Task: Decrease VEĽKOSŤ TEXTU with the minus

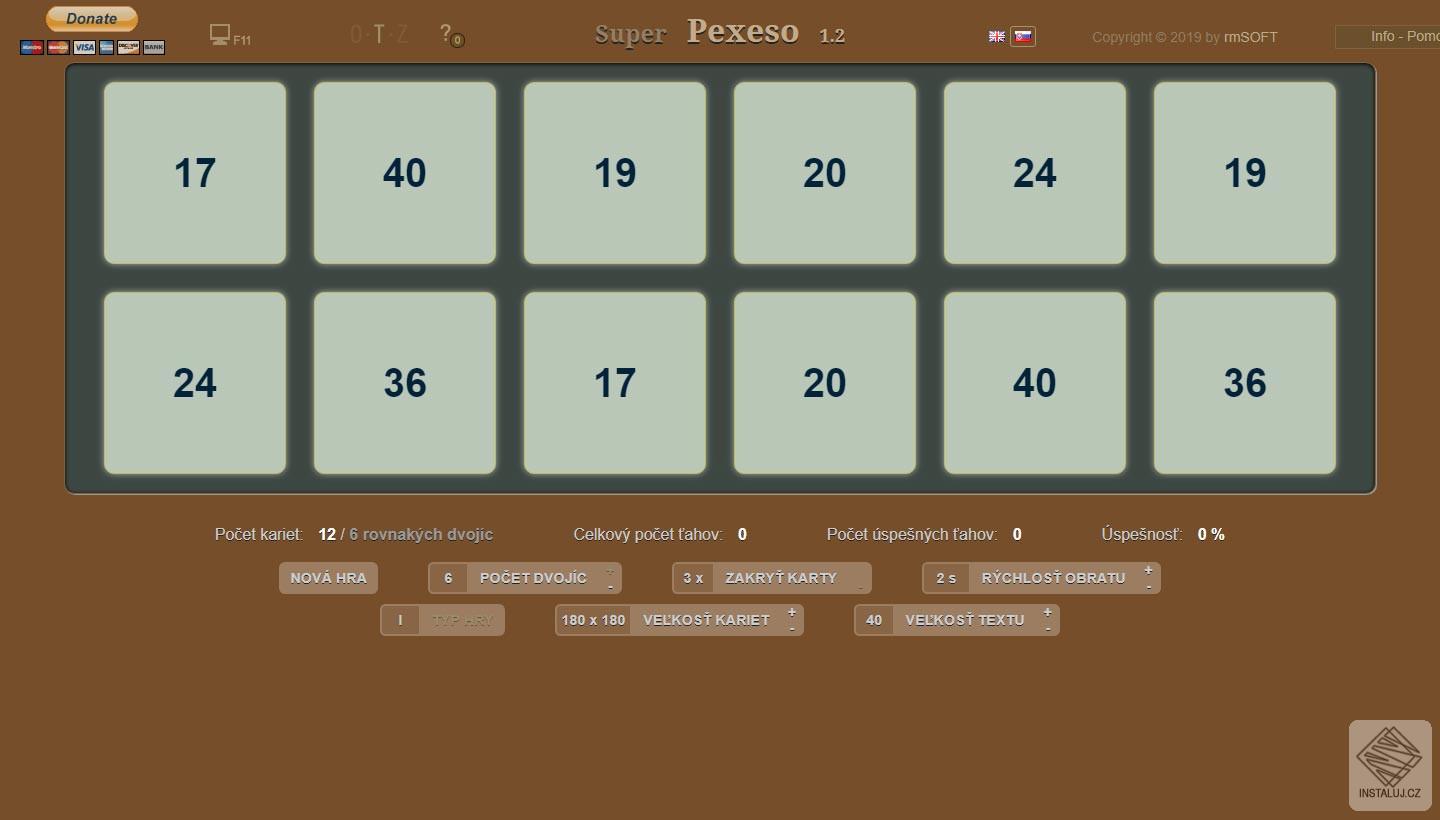Action: pos(1048,628)
